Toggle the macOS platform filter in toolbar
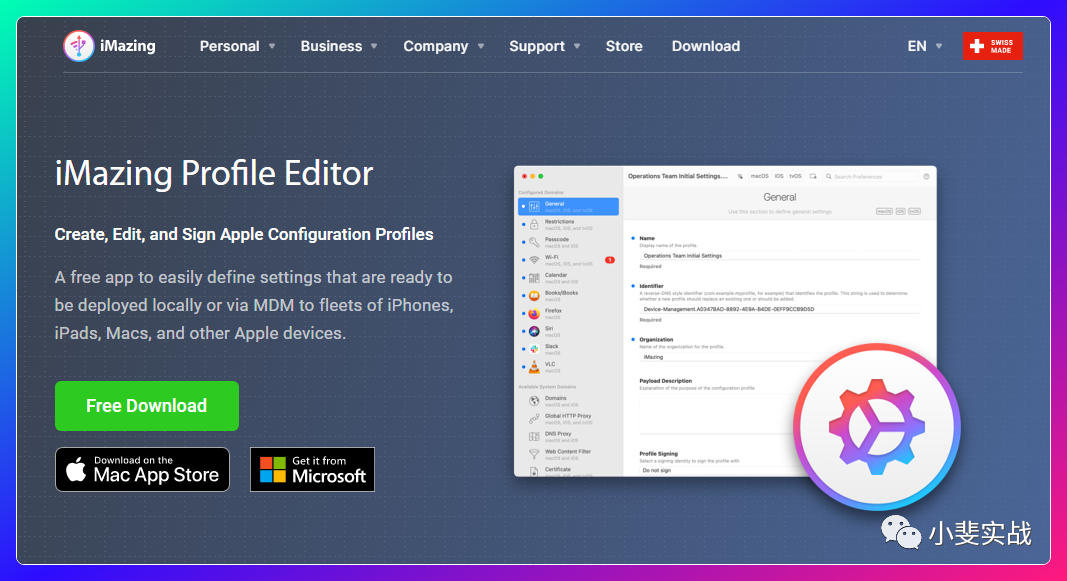Viewport: 1067px width, 581px height. [759, 176]
